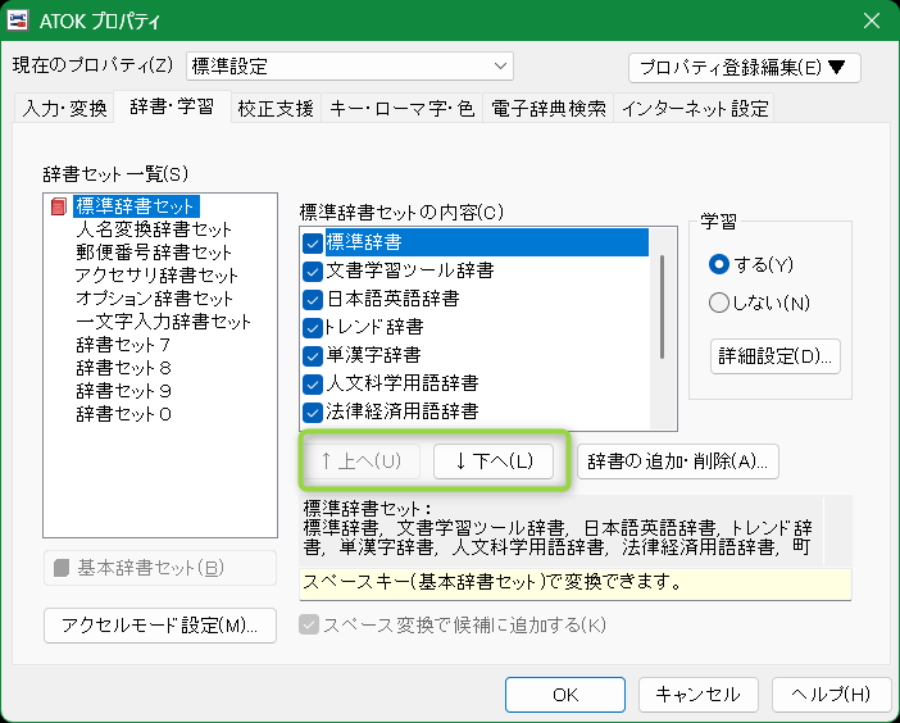Toggle the 日本語英語辞書 checkbox

(312, 300)
